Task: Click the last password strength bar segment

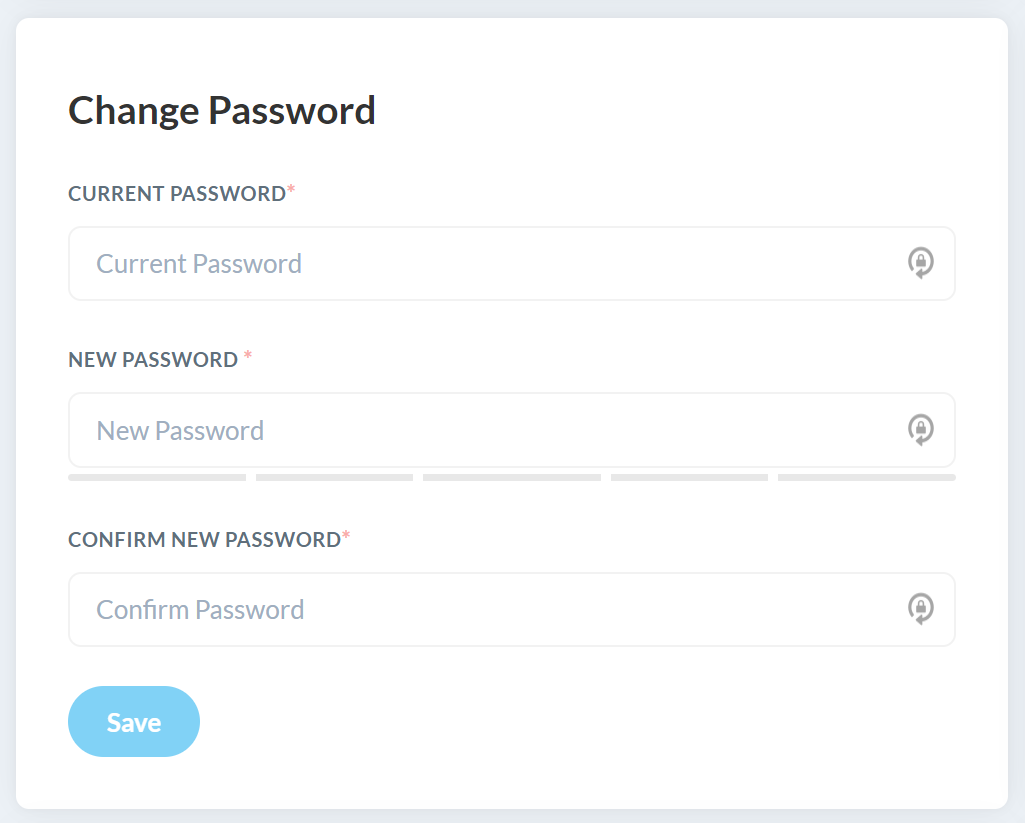Action: pos(867,478)
